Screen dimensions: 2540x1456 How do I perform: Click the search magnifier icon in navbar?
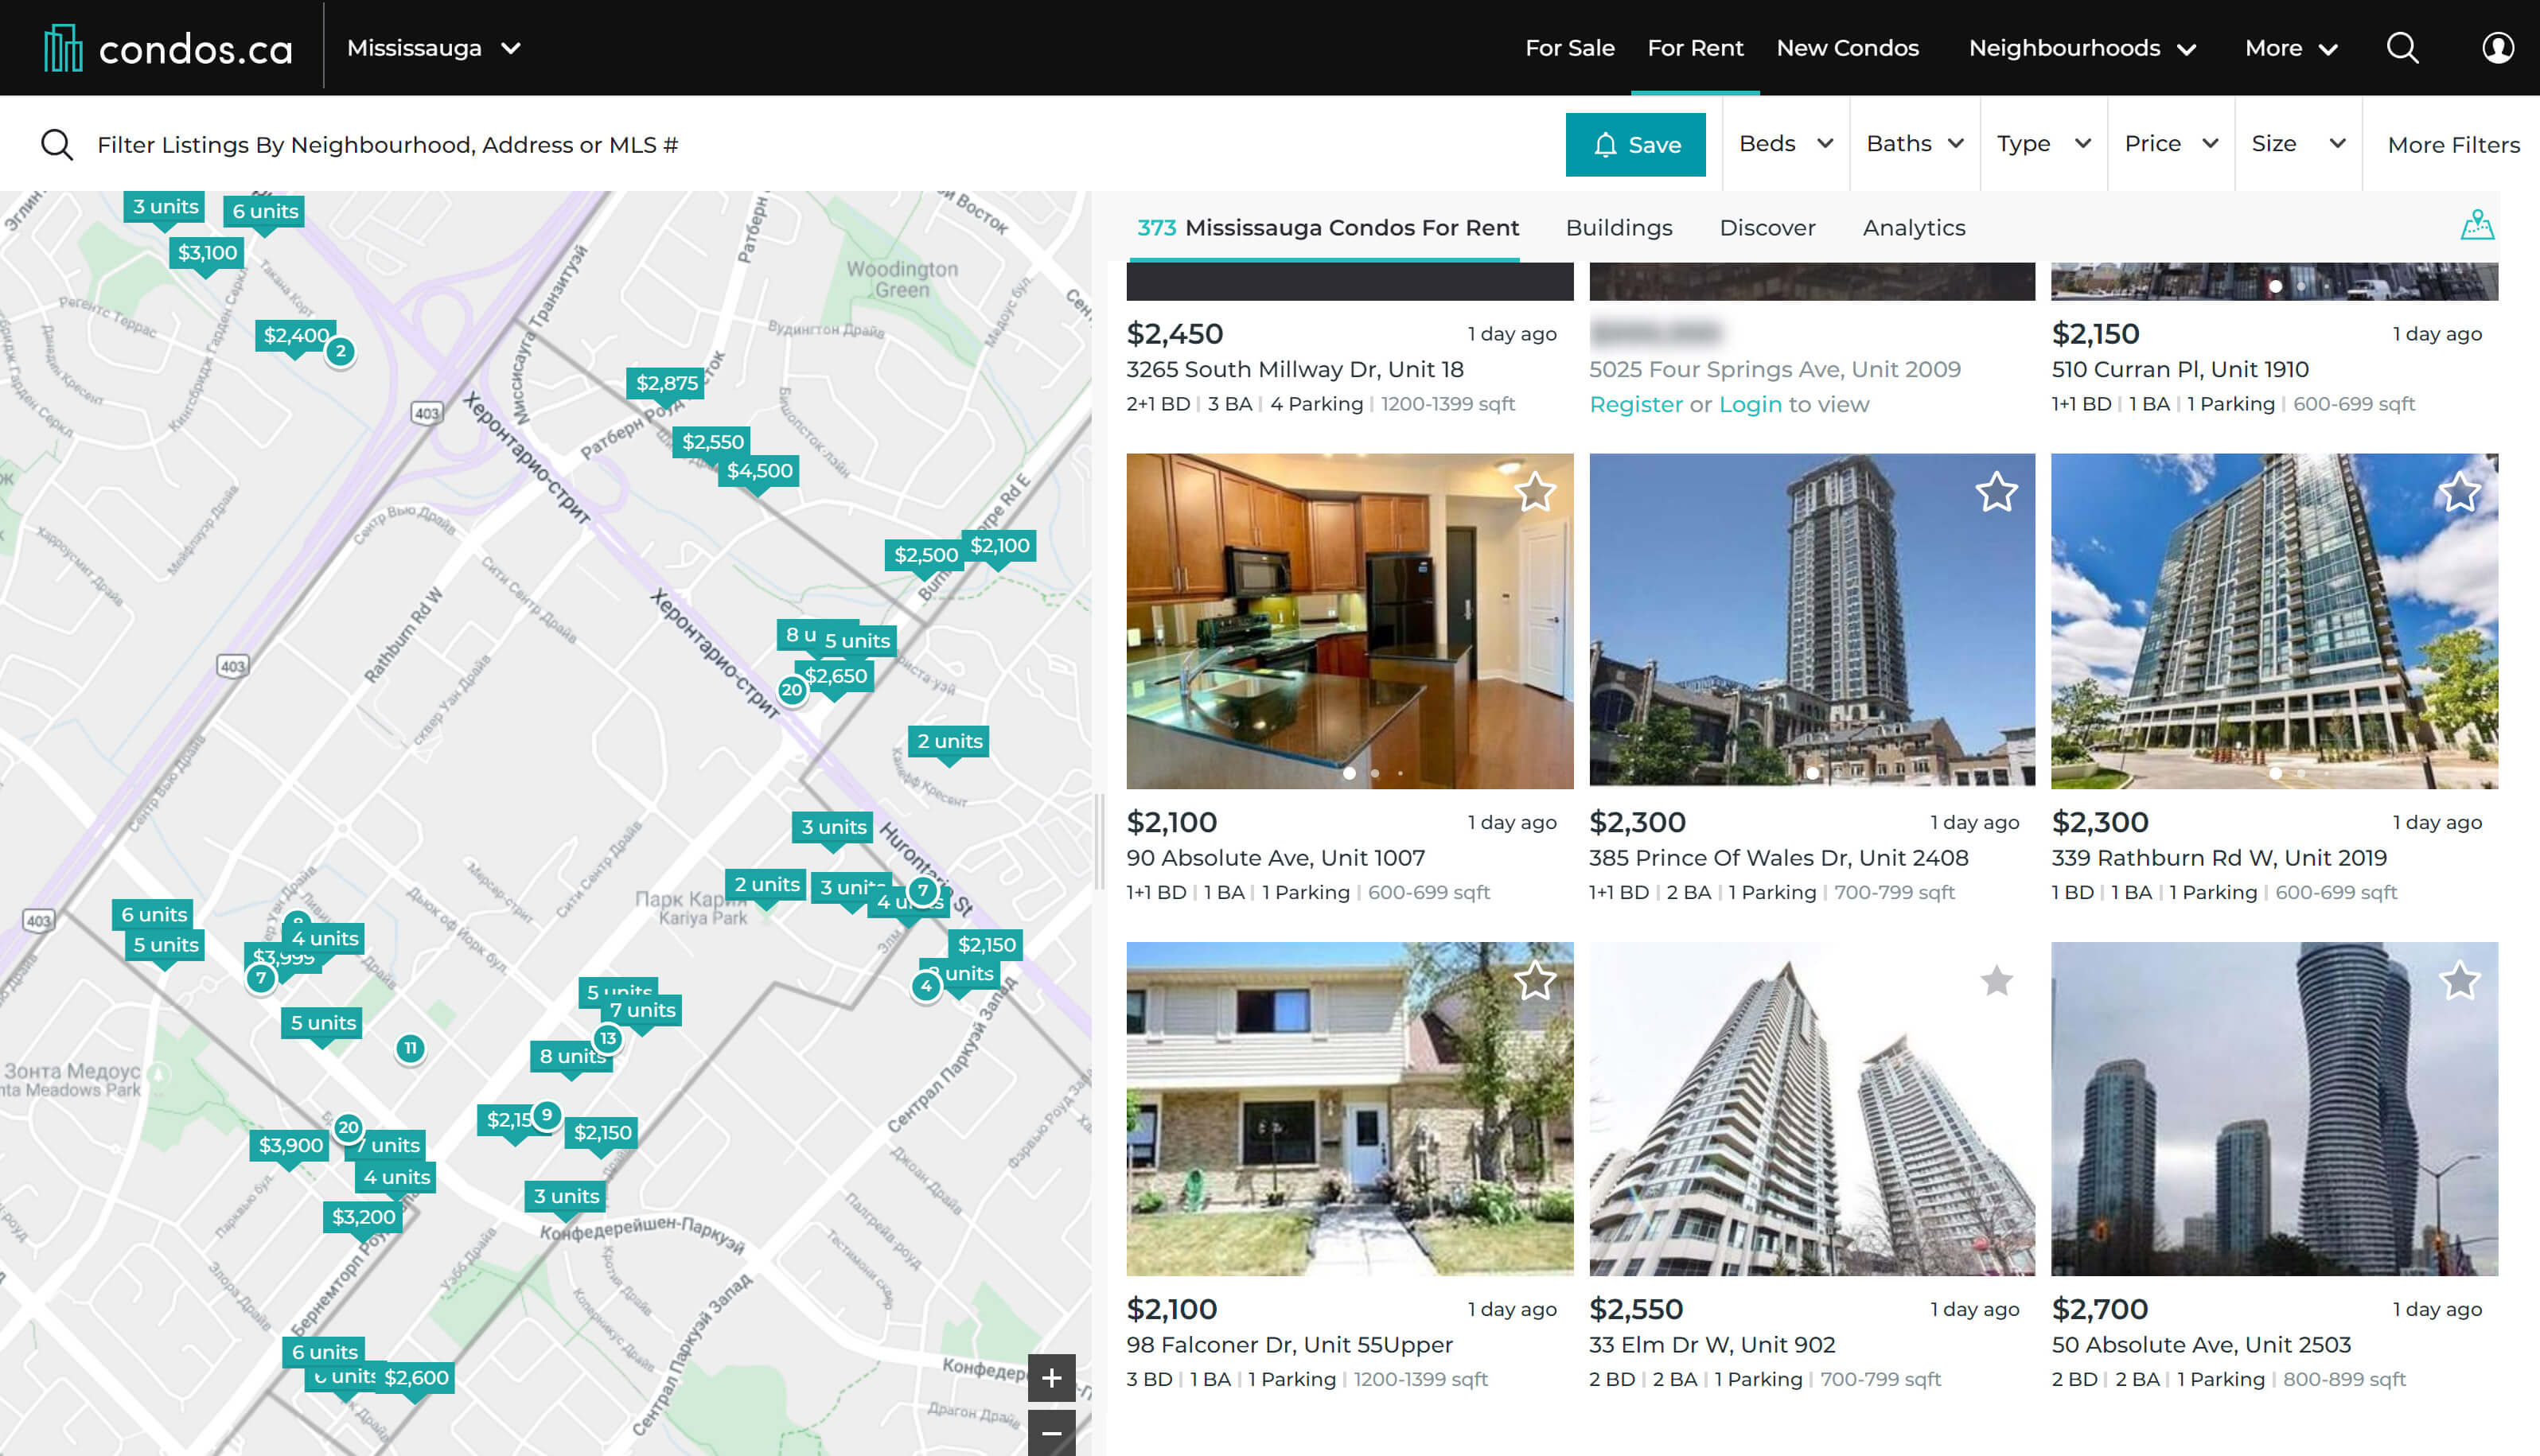(2404, 47)
